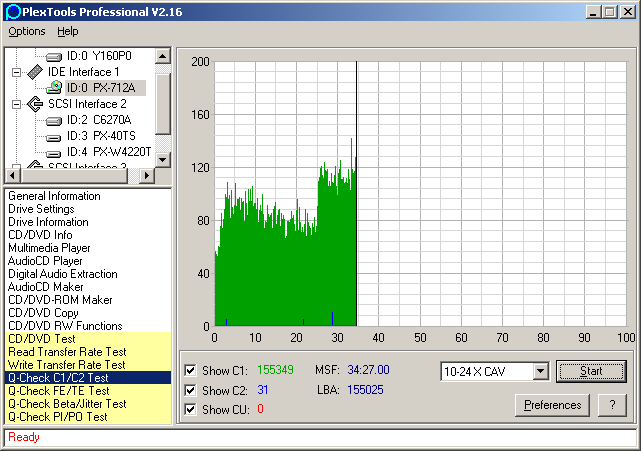This screenshot has width=641, height=451.
Task: Open Q-Check PI/PO Test
Action: [x=87, y=417]
